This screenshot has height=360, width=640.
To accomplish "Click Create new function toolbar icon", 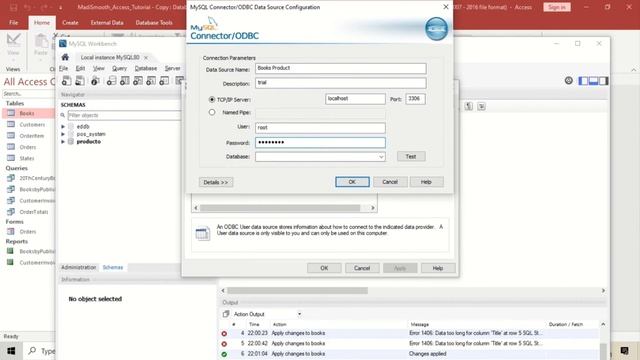I will tap(164, 81).
